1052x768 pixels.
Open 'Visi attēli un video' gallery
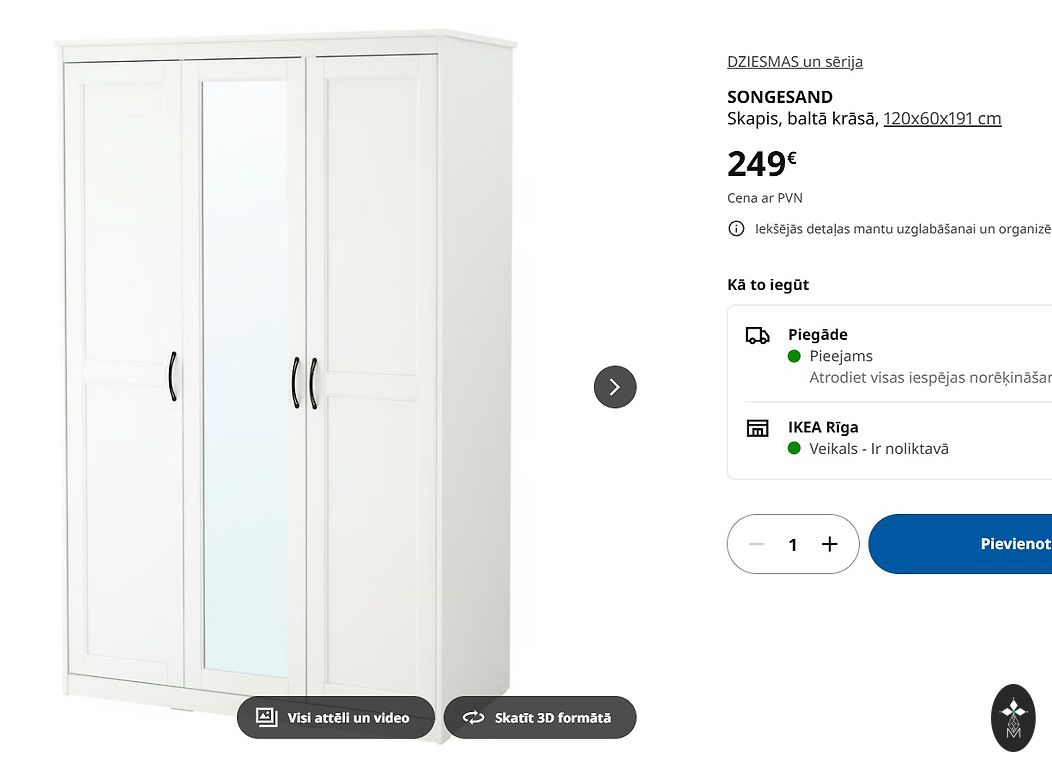click(335, 718)
